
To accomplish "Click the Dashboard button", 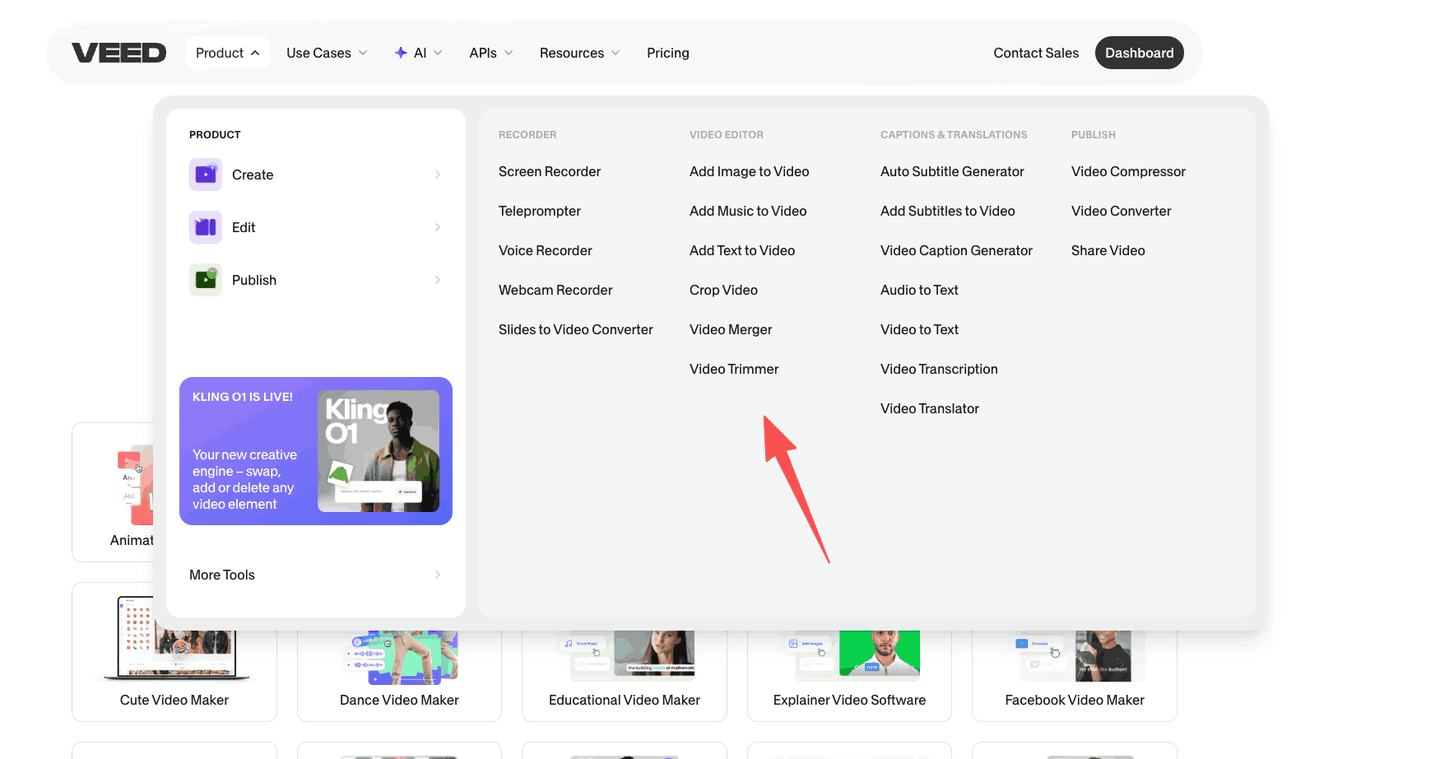I will pos(1139,53).
